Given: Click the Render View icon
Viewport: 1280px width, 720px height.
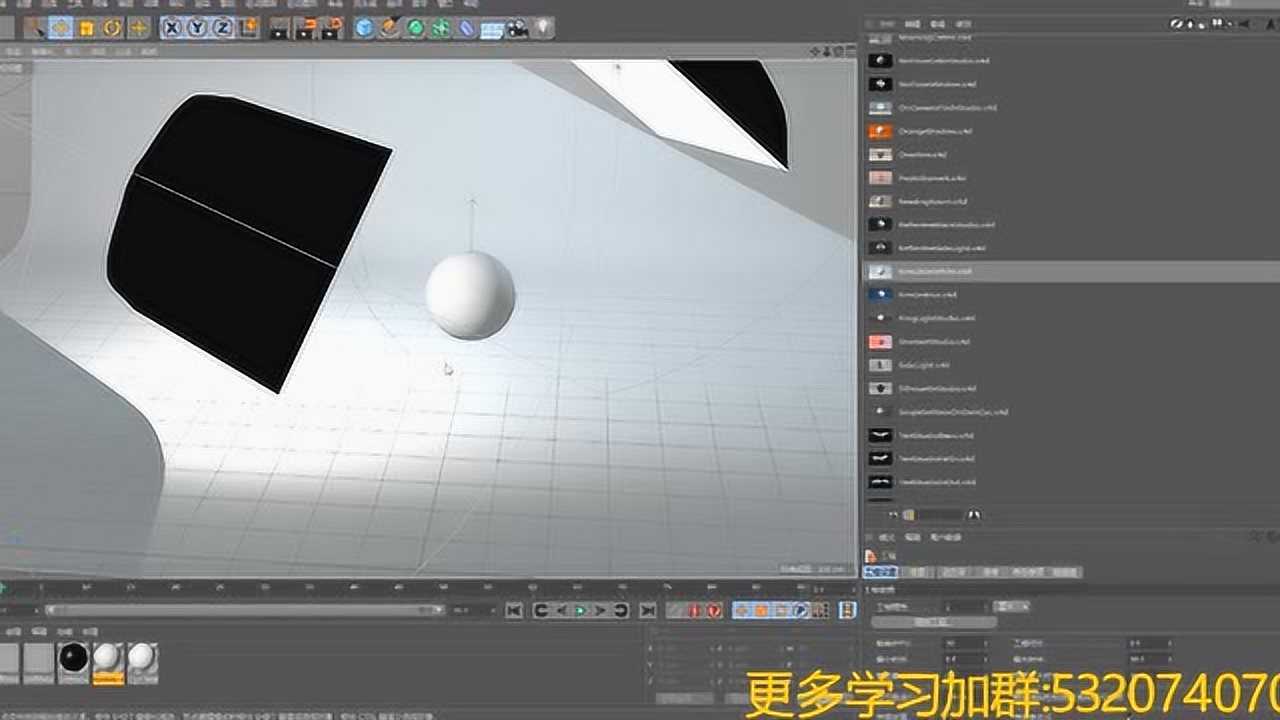Looking at the screenshot, I should coord(278,29).
